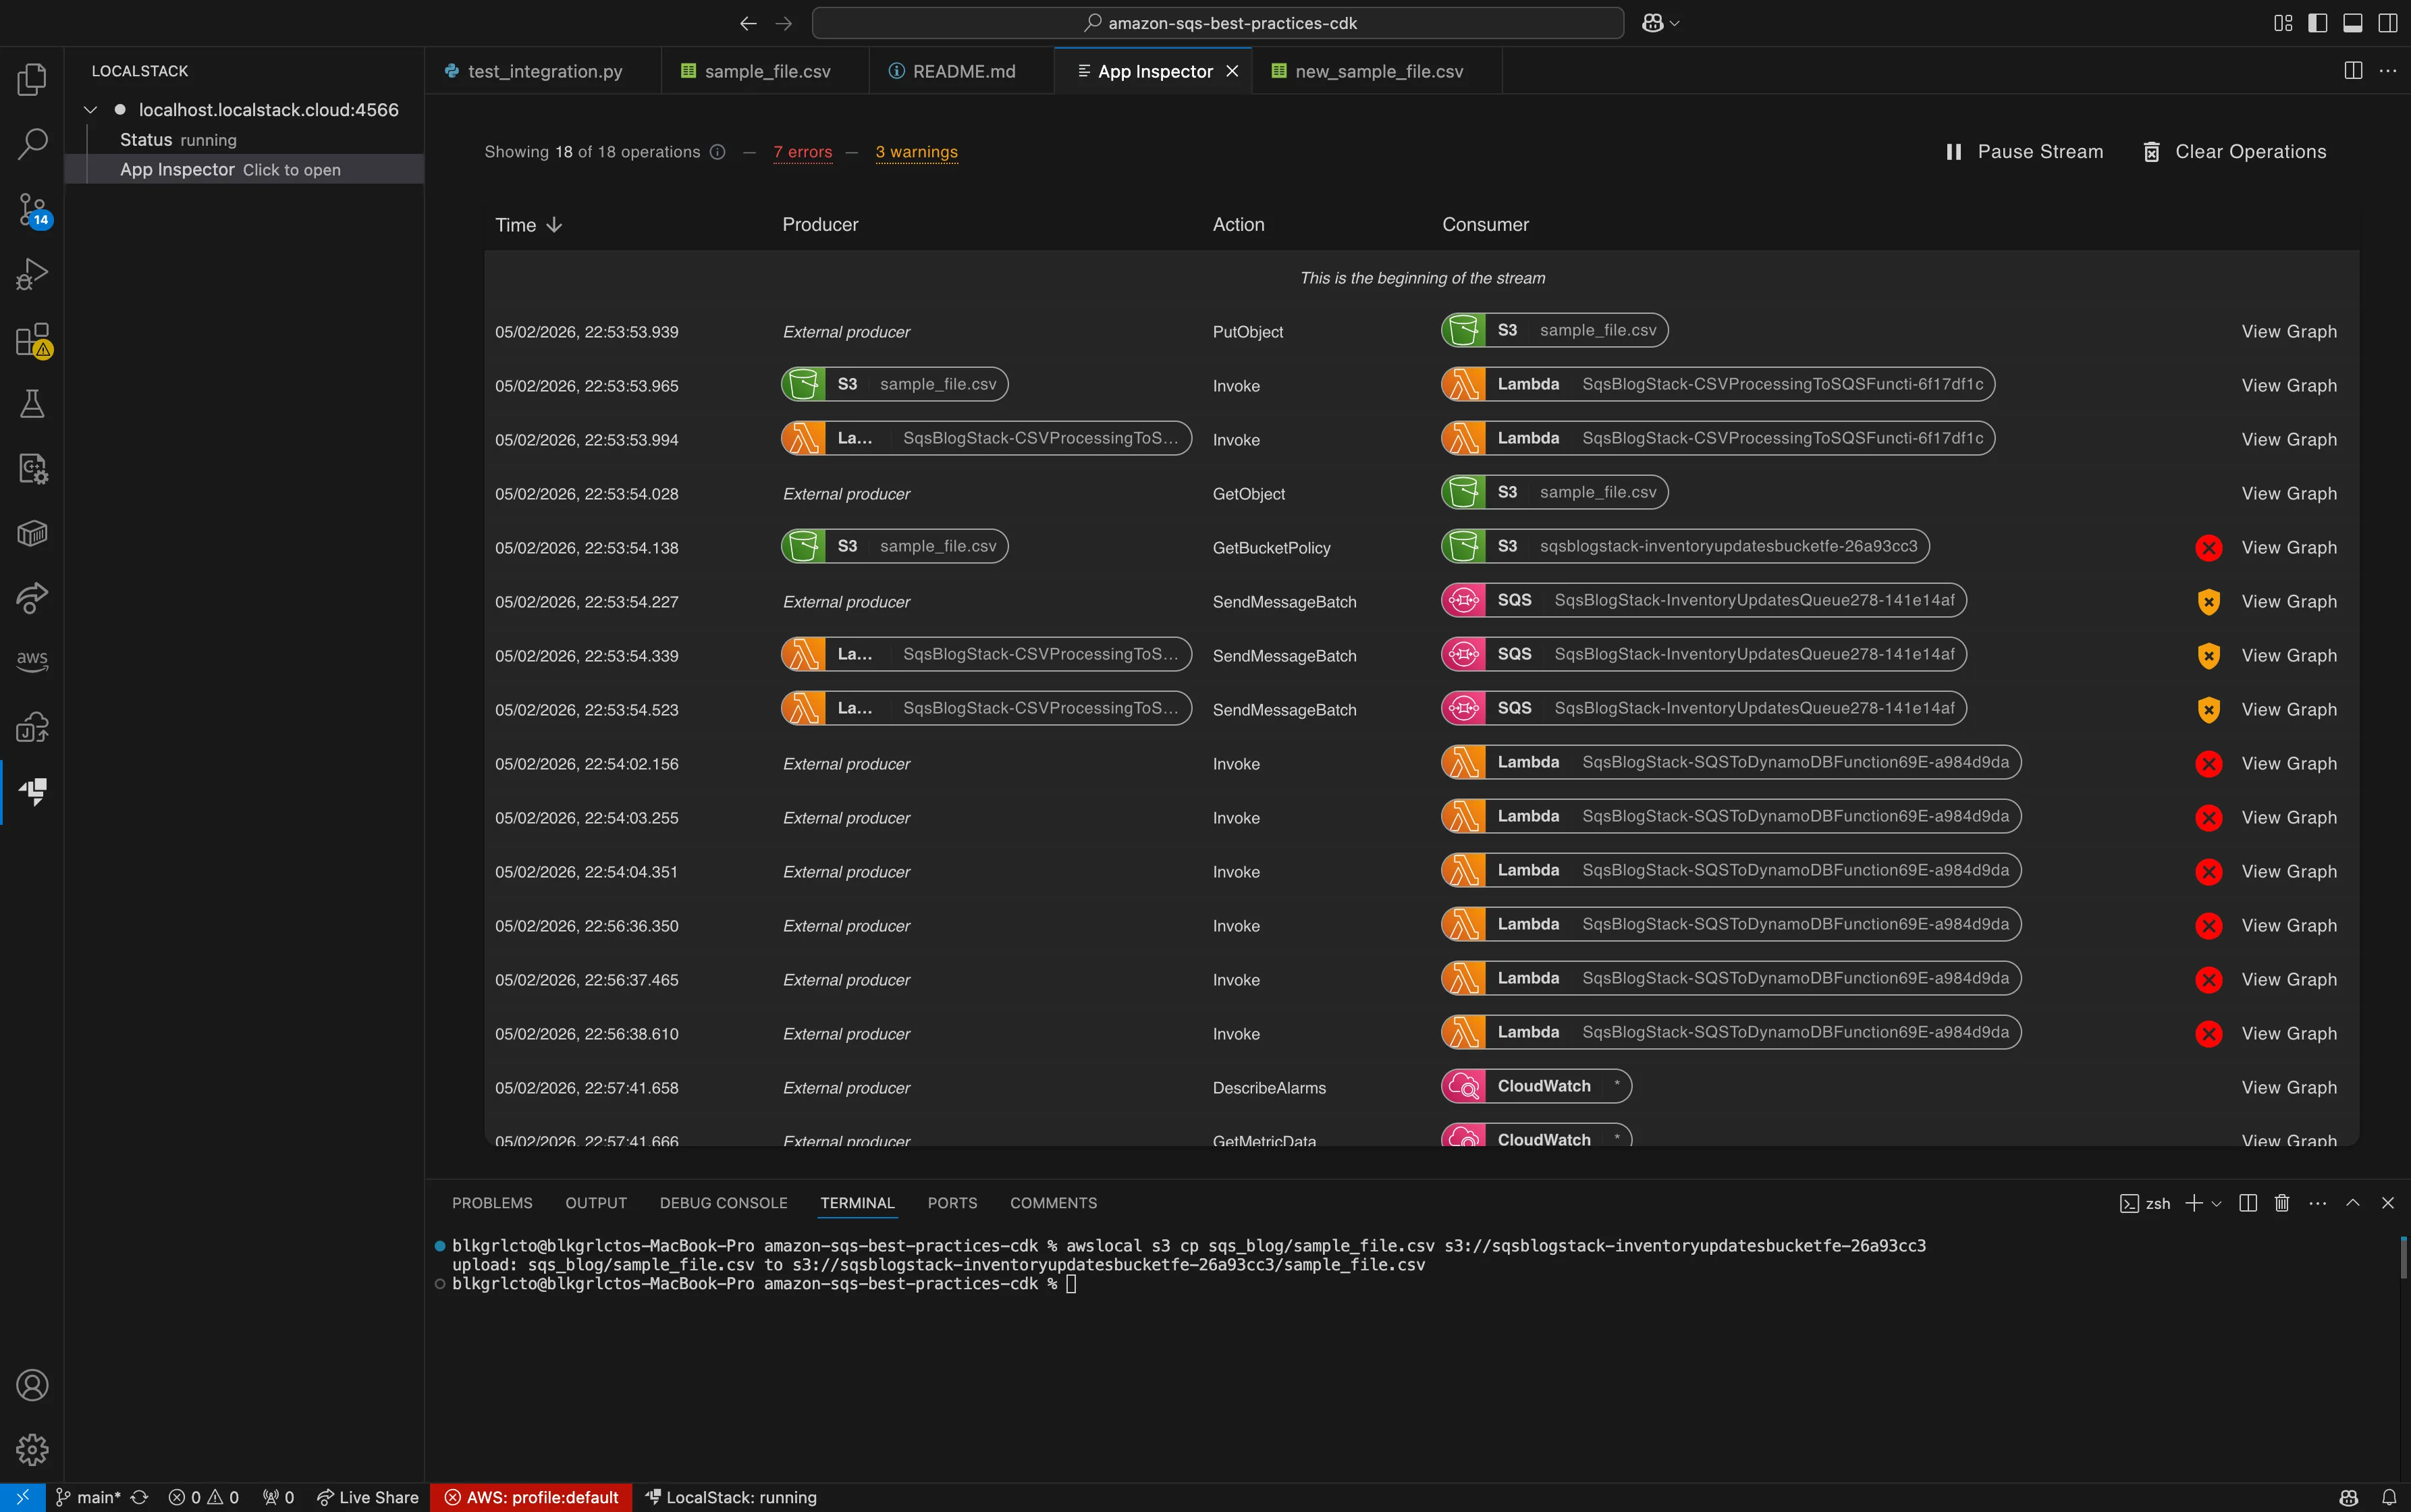Open the Explorer view in activity bar
The width and height of the screenshot is (2411, 1512).
pos(32,79)
